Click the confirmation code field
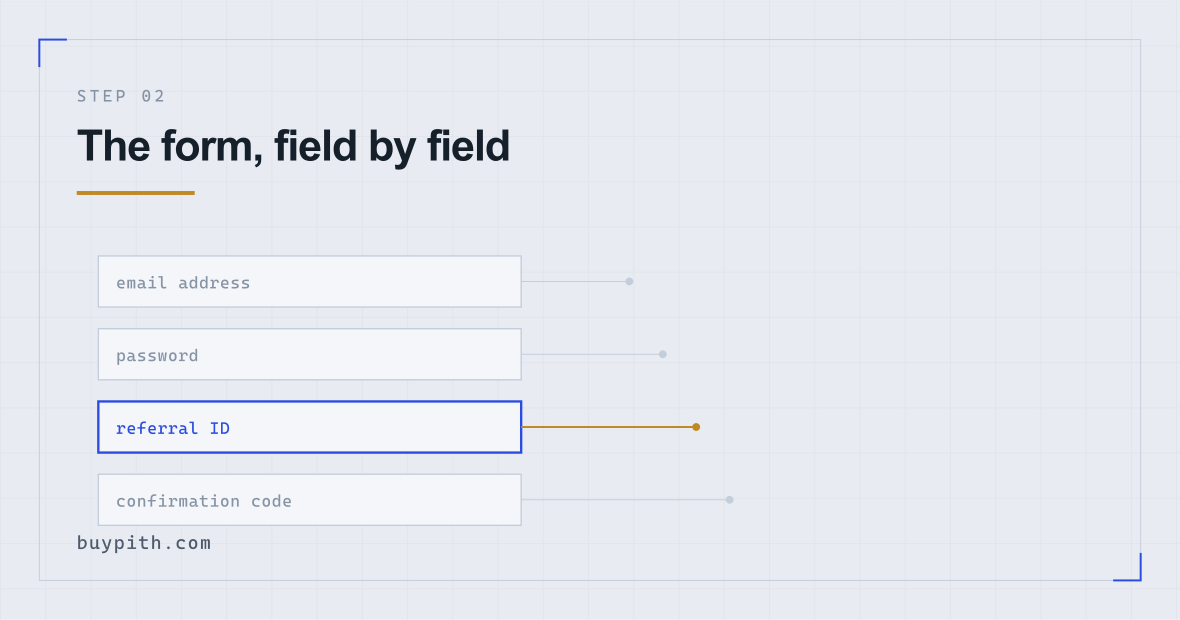The width and height of the screenshot is (1180, 620). tap(309, 500)
